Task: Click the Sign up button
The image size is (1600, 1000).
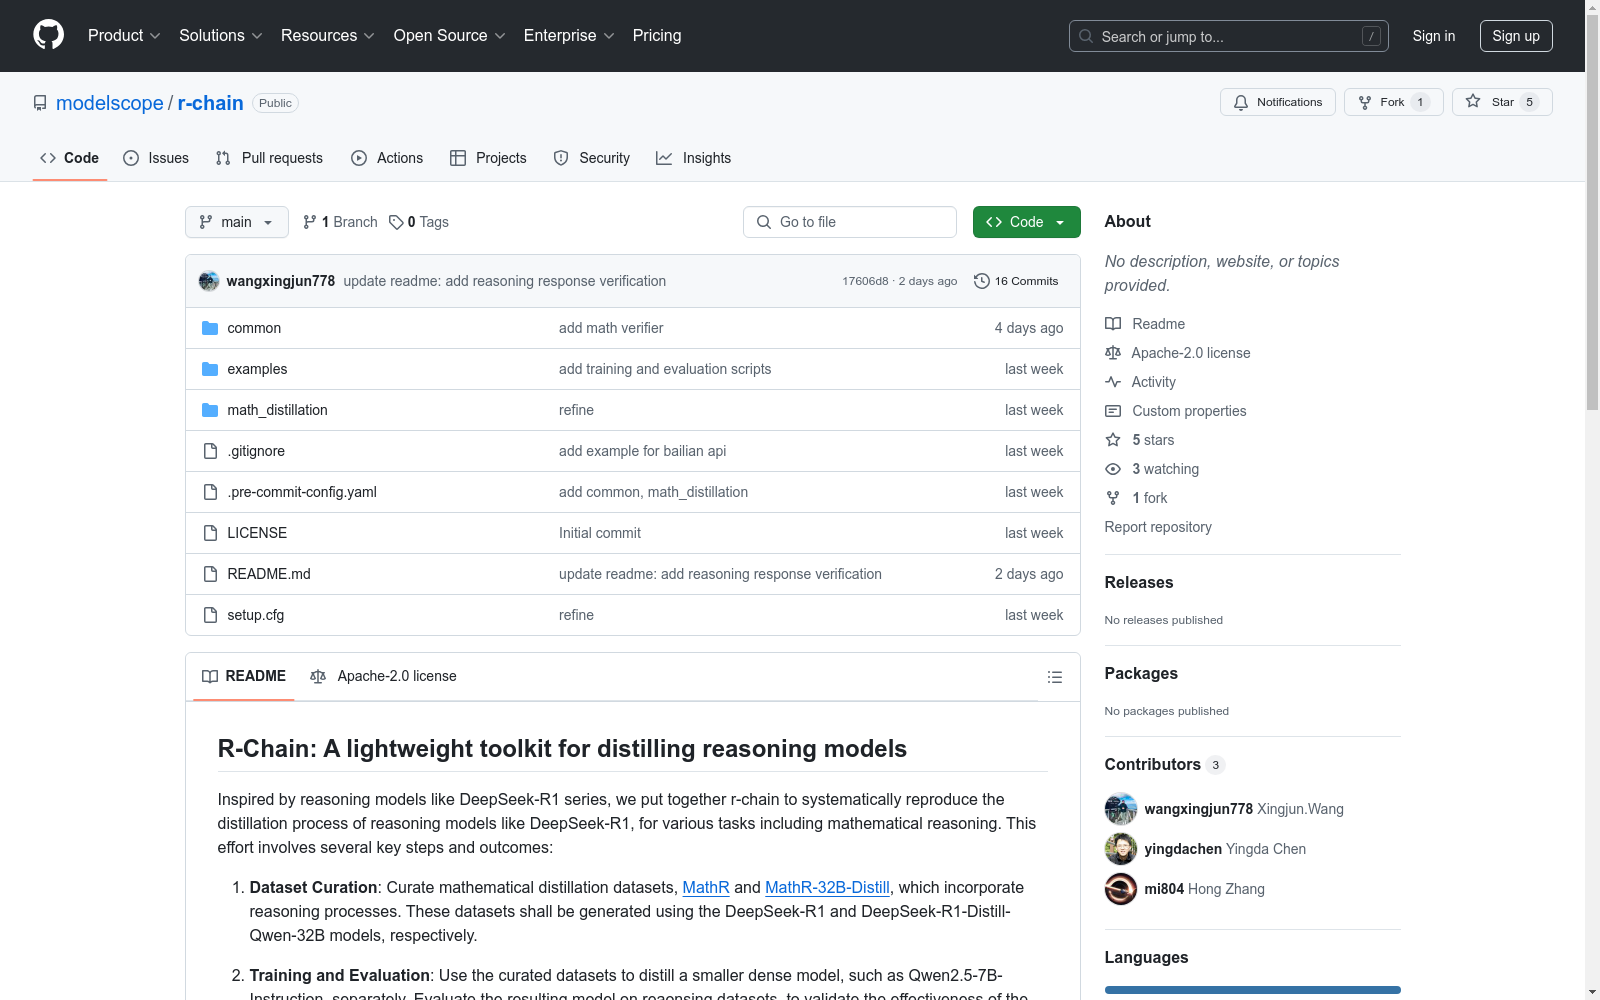Action: point(1516,36)
